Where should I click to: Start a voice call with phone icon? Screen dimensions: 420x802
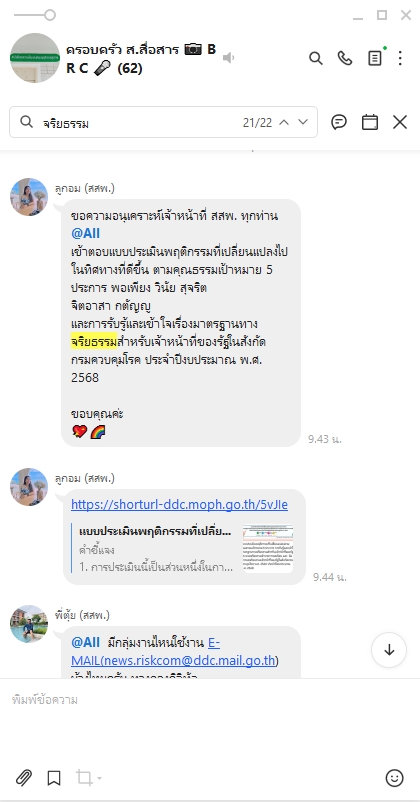tap(345, 58)
